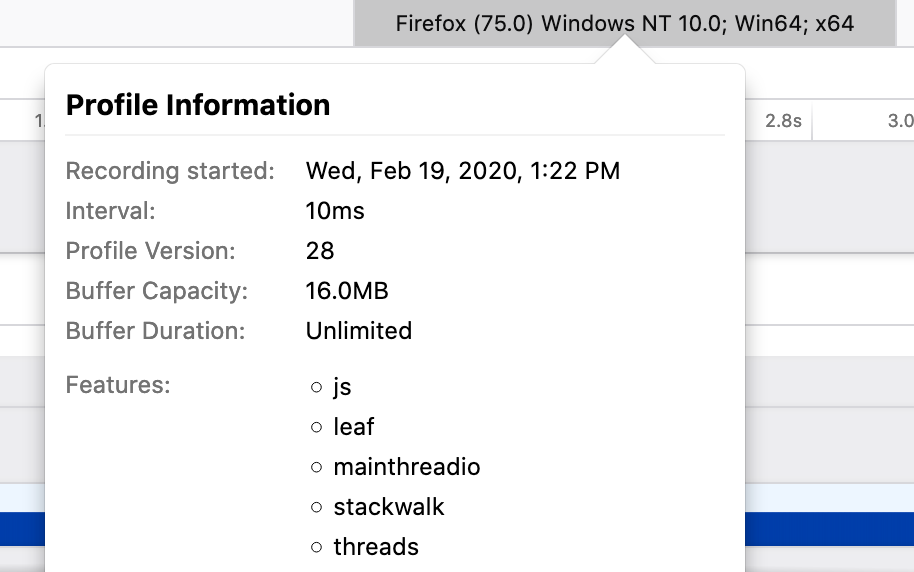Click the 2.8s mark on the timeline ruler

[783, 121]
